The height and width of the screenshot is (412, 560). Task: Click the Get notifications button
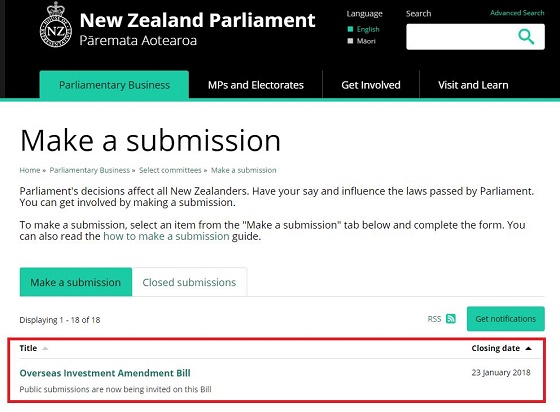tap(506, 319)
